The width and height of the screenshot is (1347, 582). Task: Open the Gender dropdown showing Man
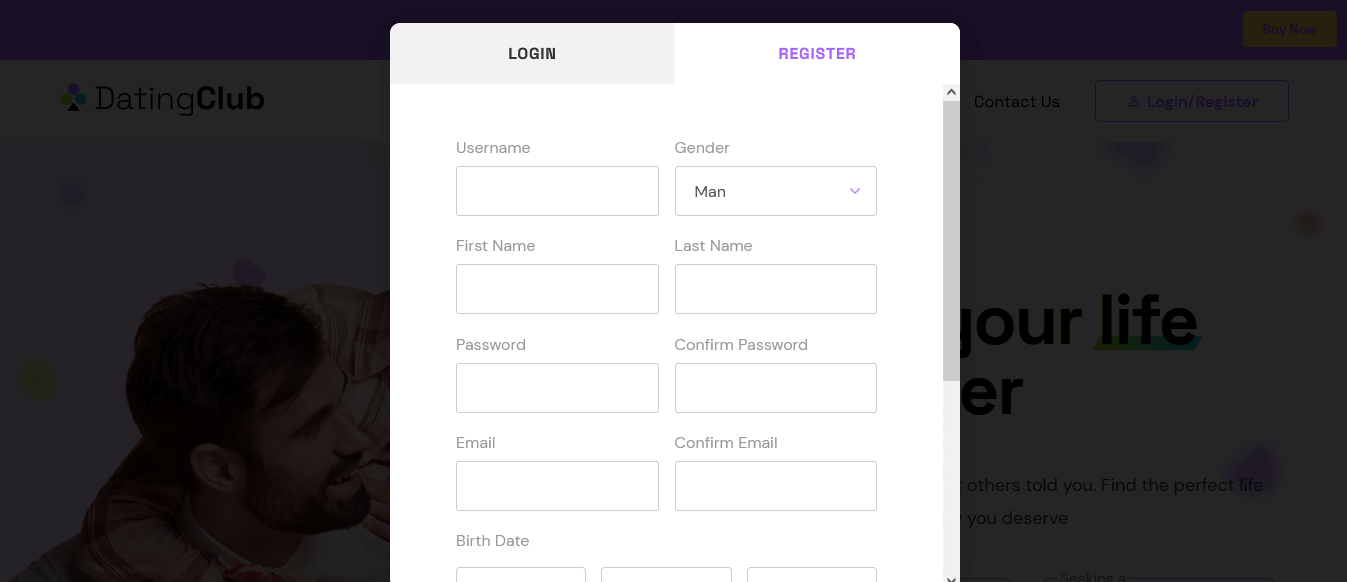(x=776, y=191)
